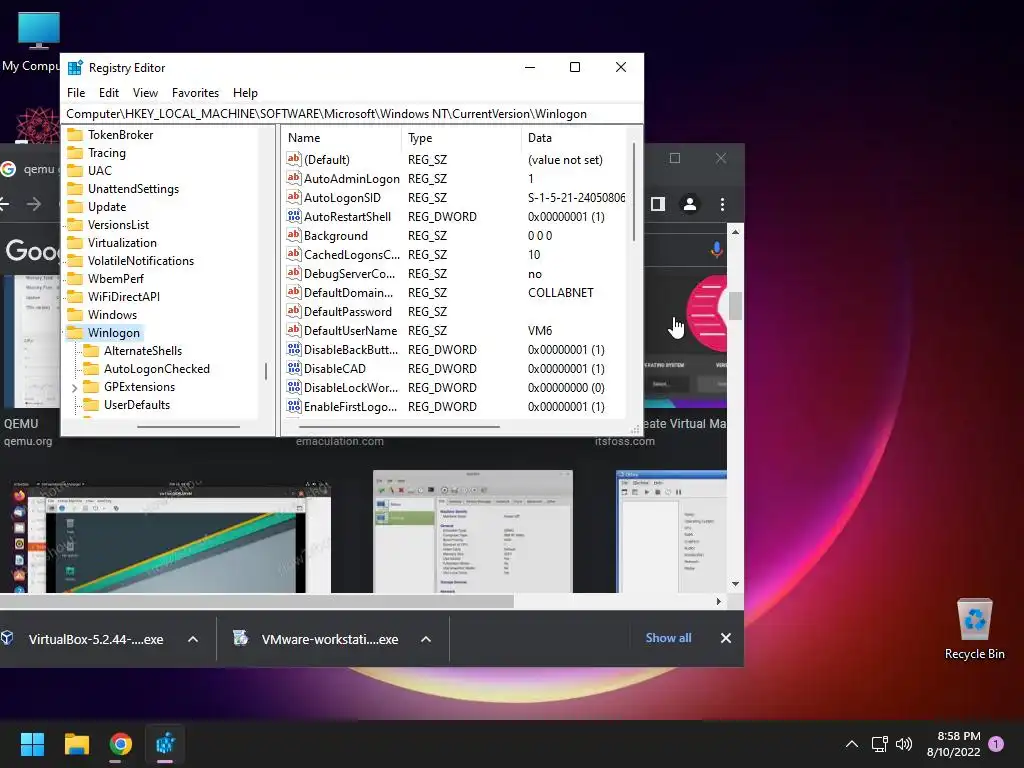This screenshot has height=768, width=1024.
Task: Click the registry path address bar
Action: coord(351,114)
